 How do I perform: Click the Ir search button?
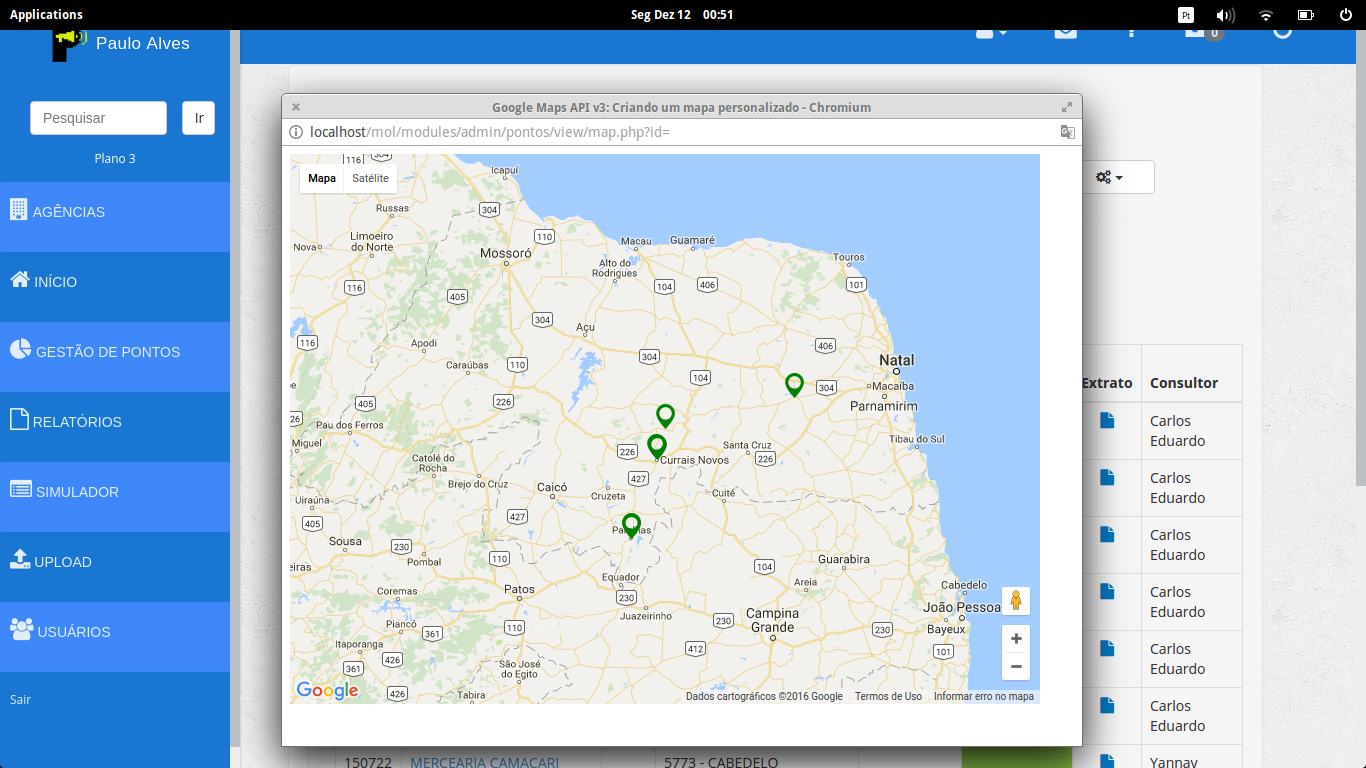(x=198, y=118)
